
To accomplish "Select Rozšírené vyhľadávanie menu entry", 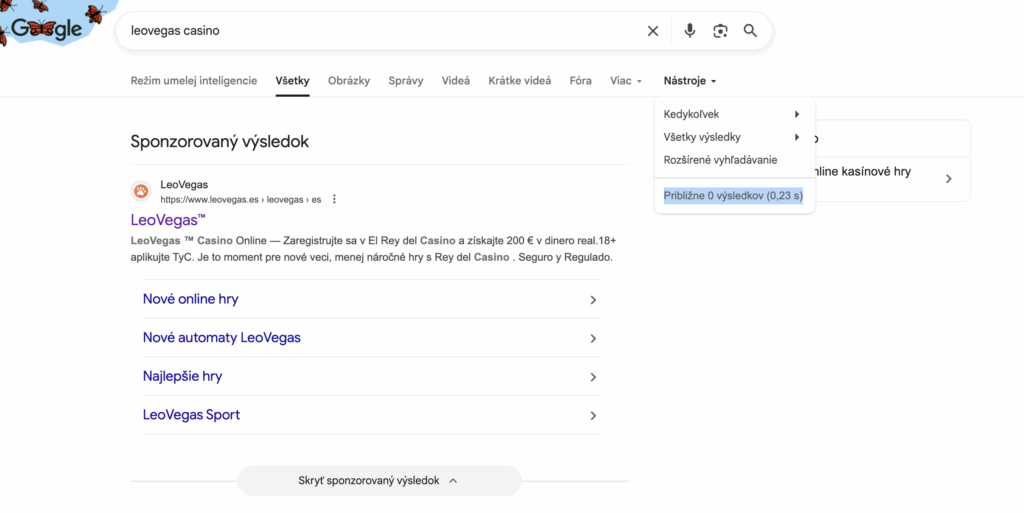I will pos(720,160).
